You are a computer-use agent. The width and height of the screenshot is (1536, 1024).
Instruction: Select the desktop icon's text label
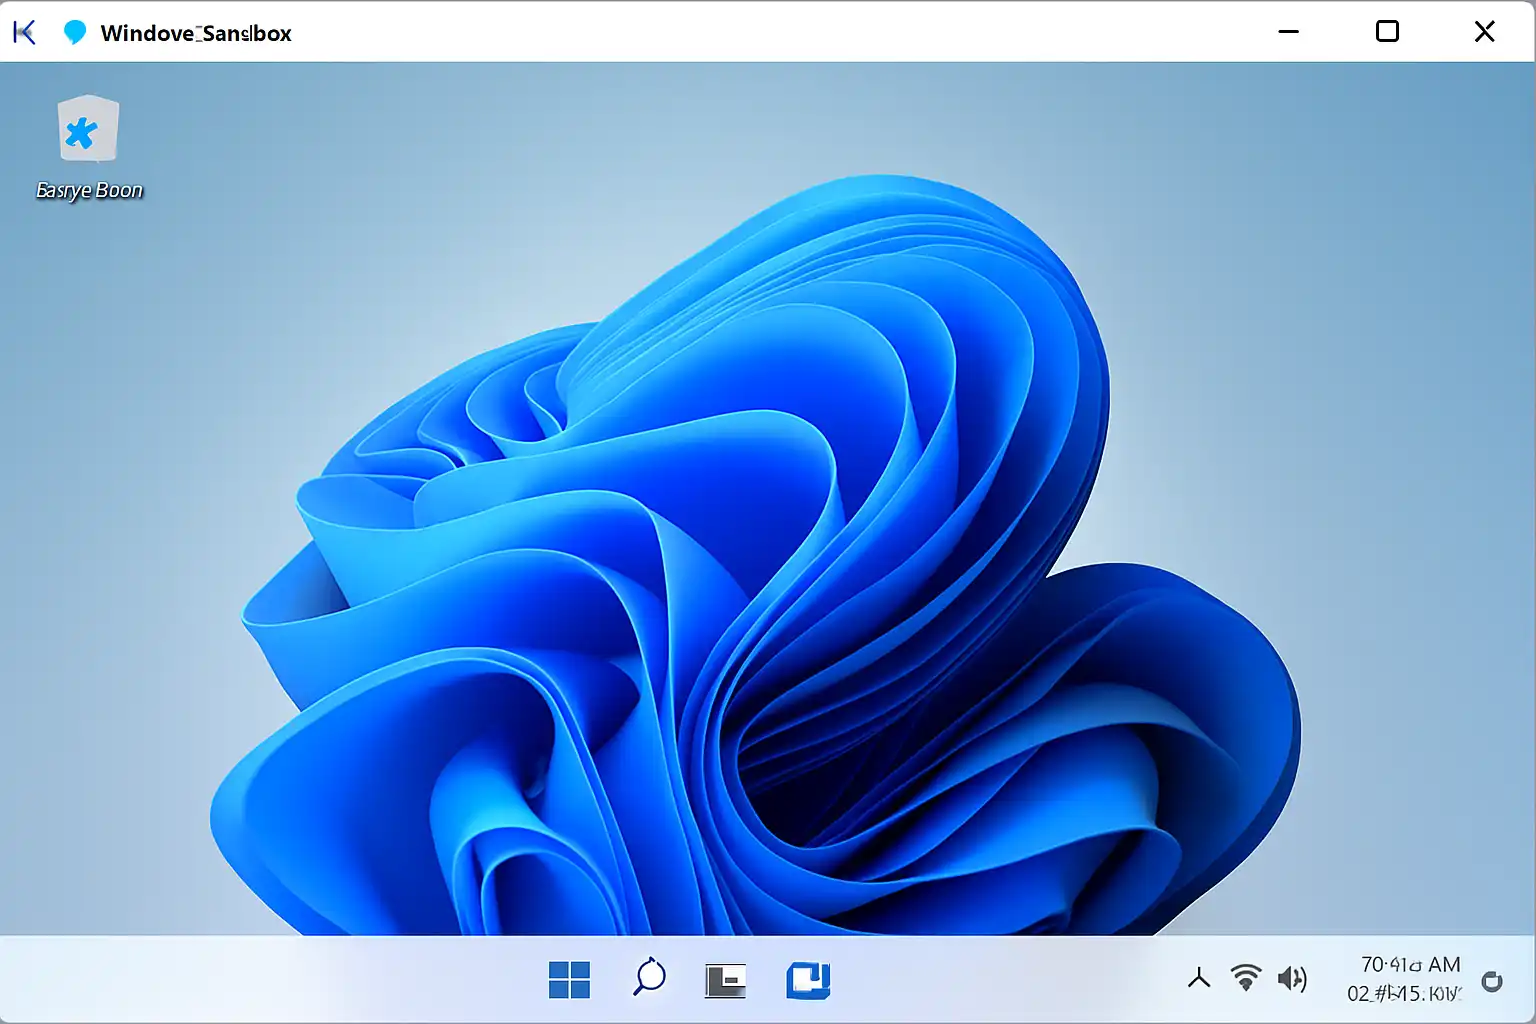coord(89,190)
